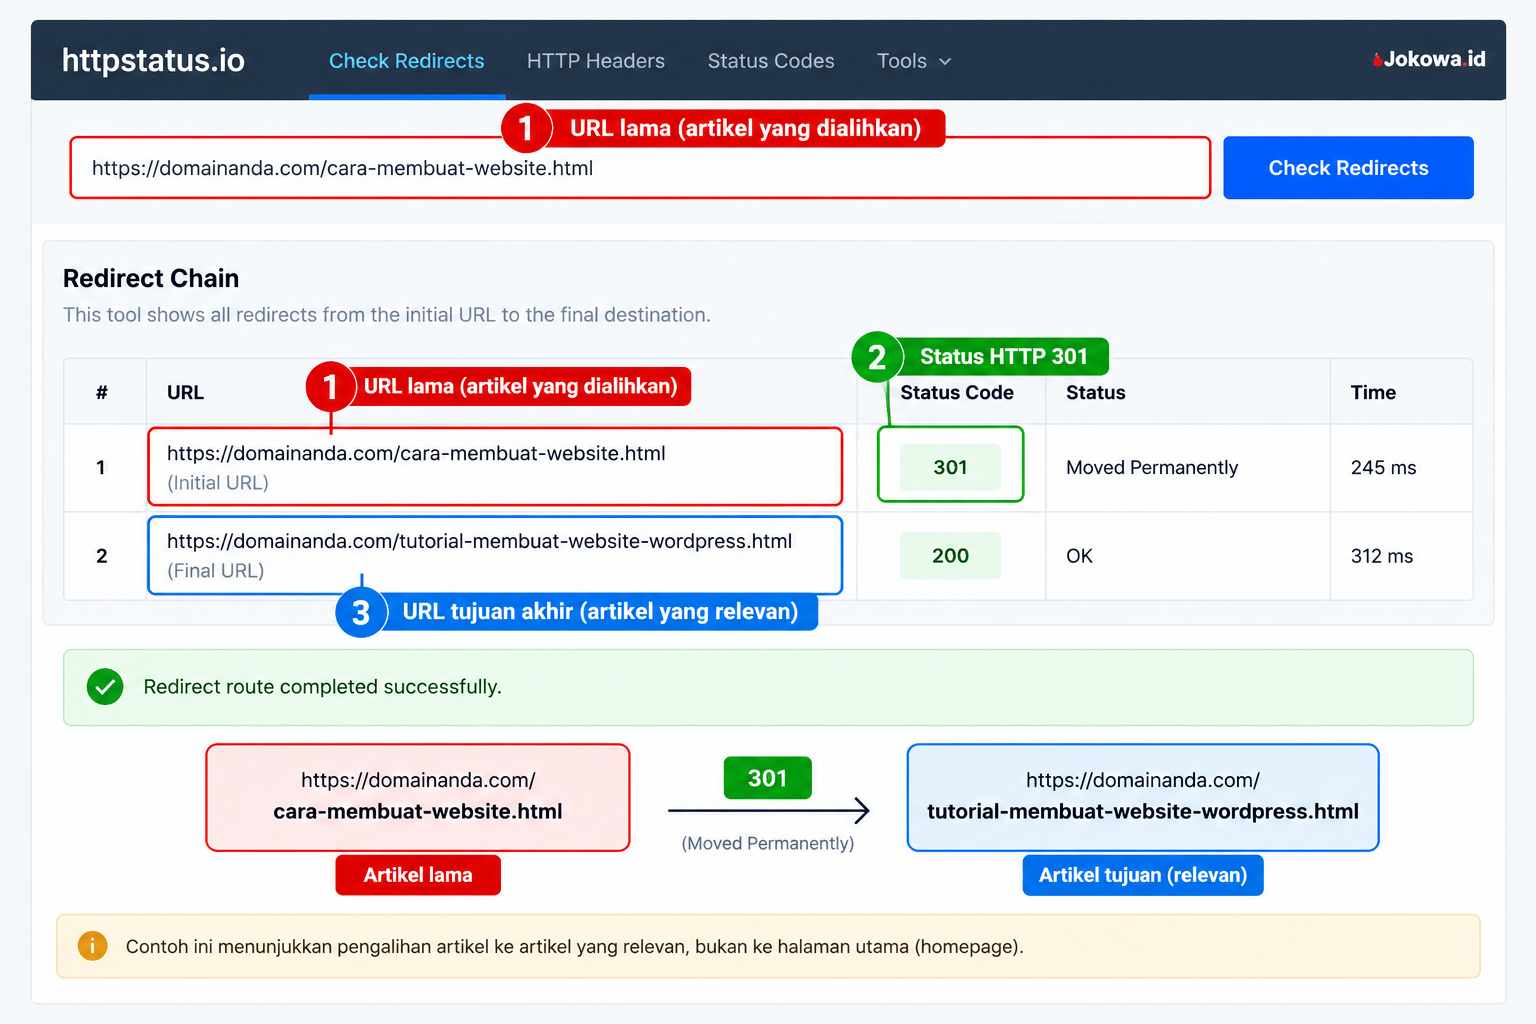Click the orange info icon
This screenshot has width=1536, height=1024.
pyautogui.click(x=92, y=946)
